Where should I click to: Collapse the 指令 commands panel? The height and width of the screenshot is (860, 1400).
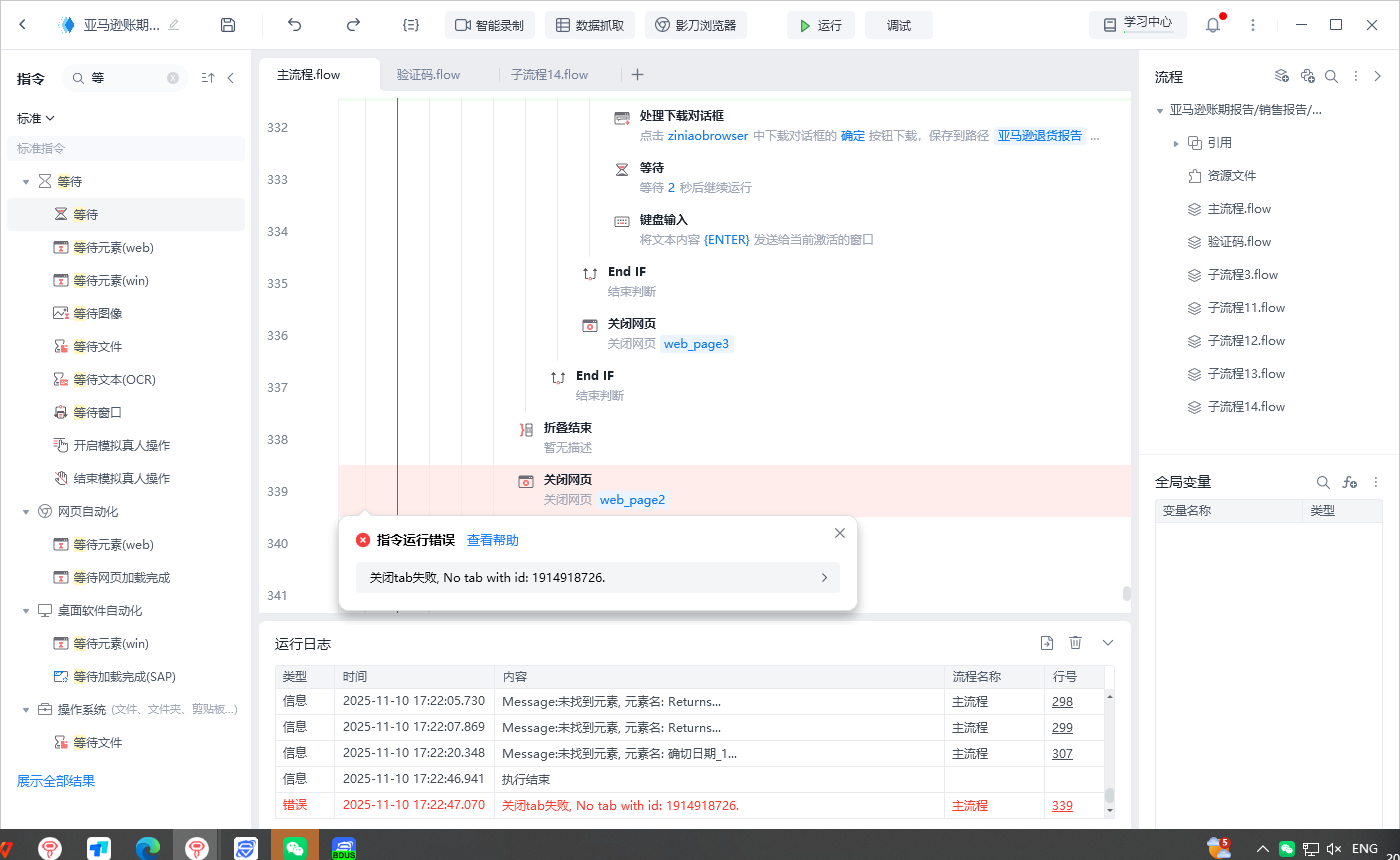(x=231, y=77)
